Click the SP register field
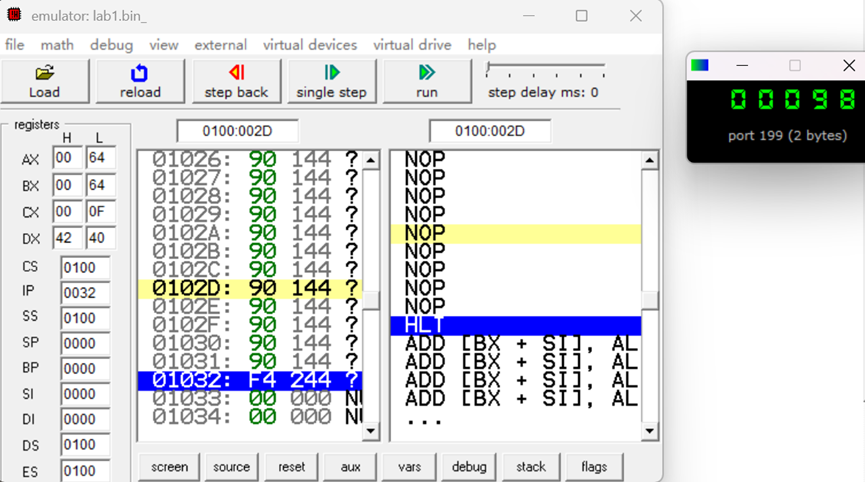Screen dimensions: 865x482 pos(85,344)
